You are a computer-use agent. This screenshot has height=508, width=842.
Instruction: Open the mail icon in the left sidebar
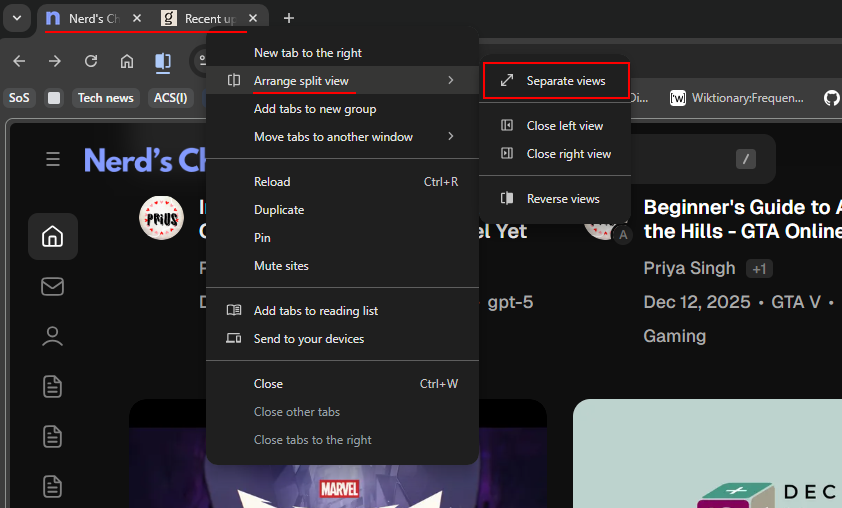52,287
